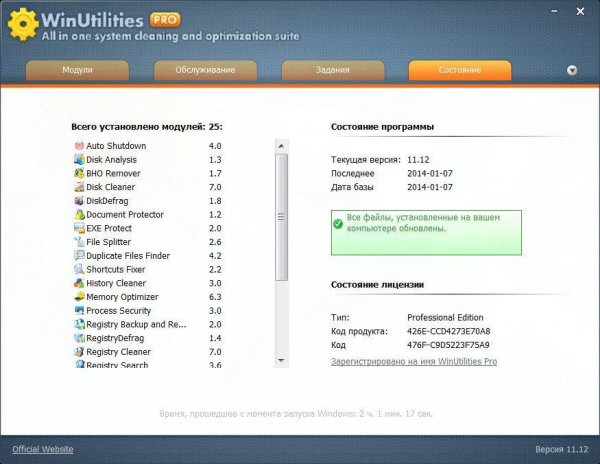
Task: Select the Disk Cleaner text label
Action: [111, 187]
